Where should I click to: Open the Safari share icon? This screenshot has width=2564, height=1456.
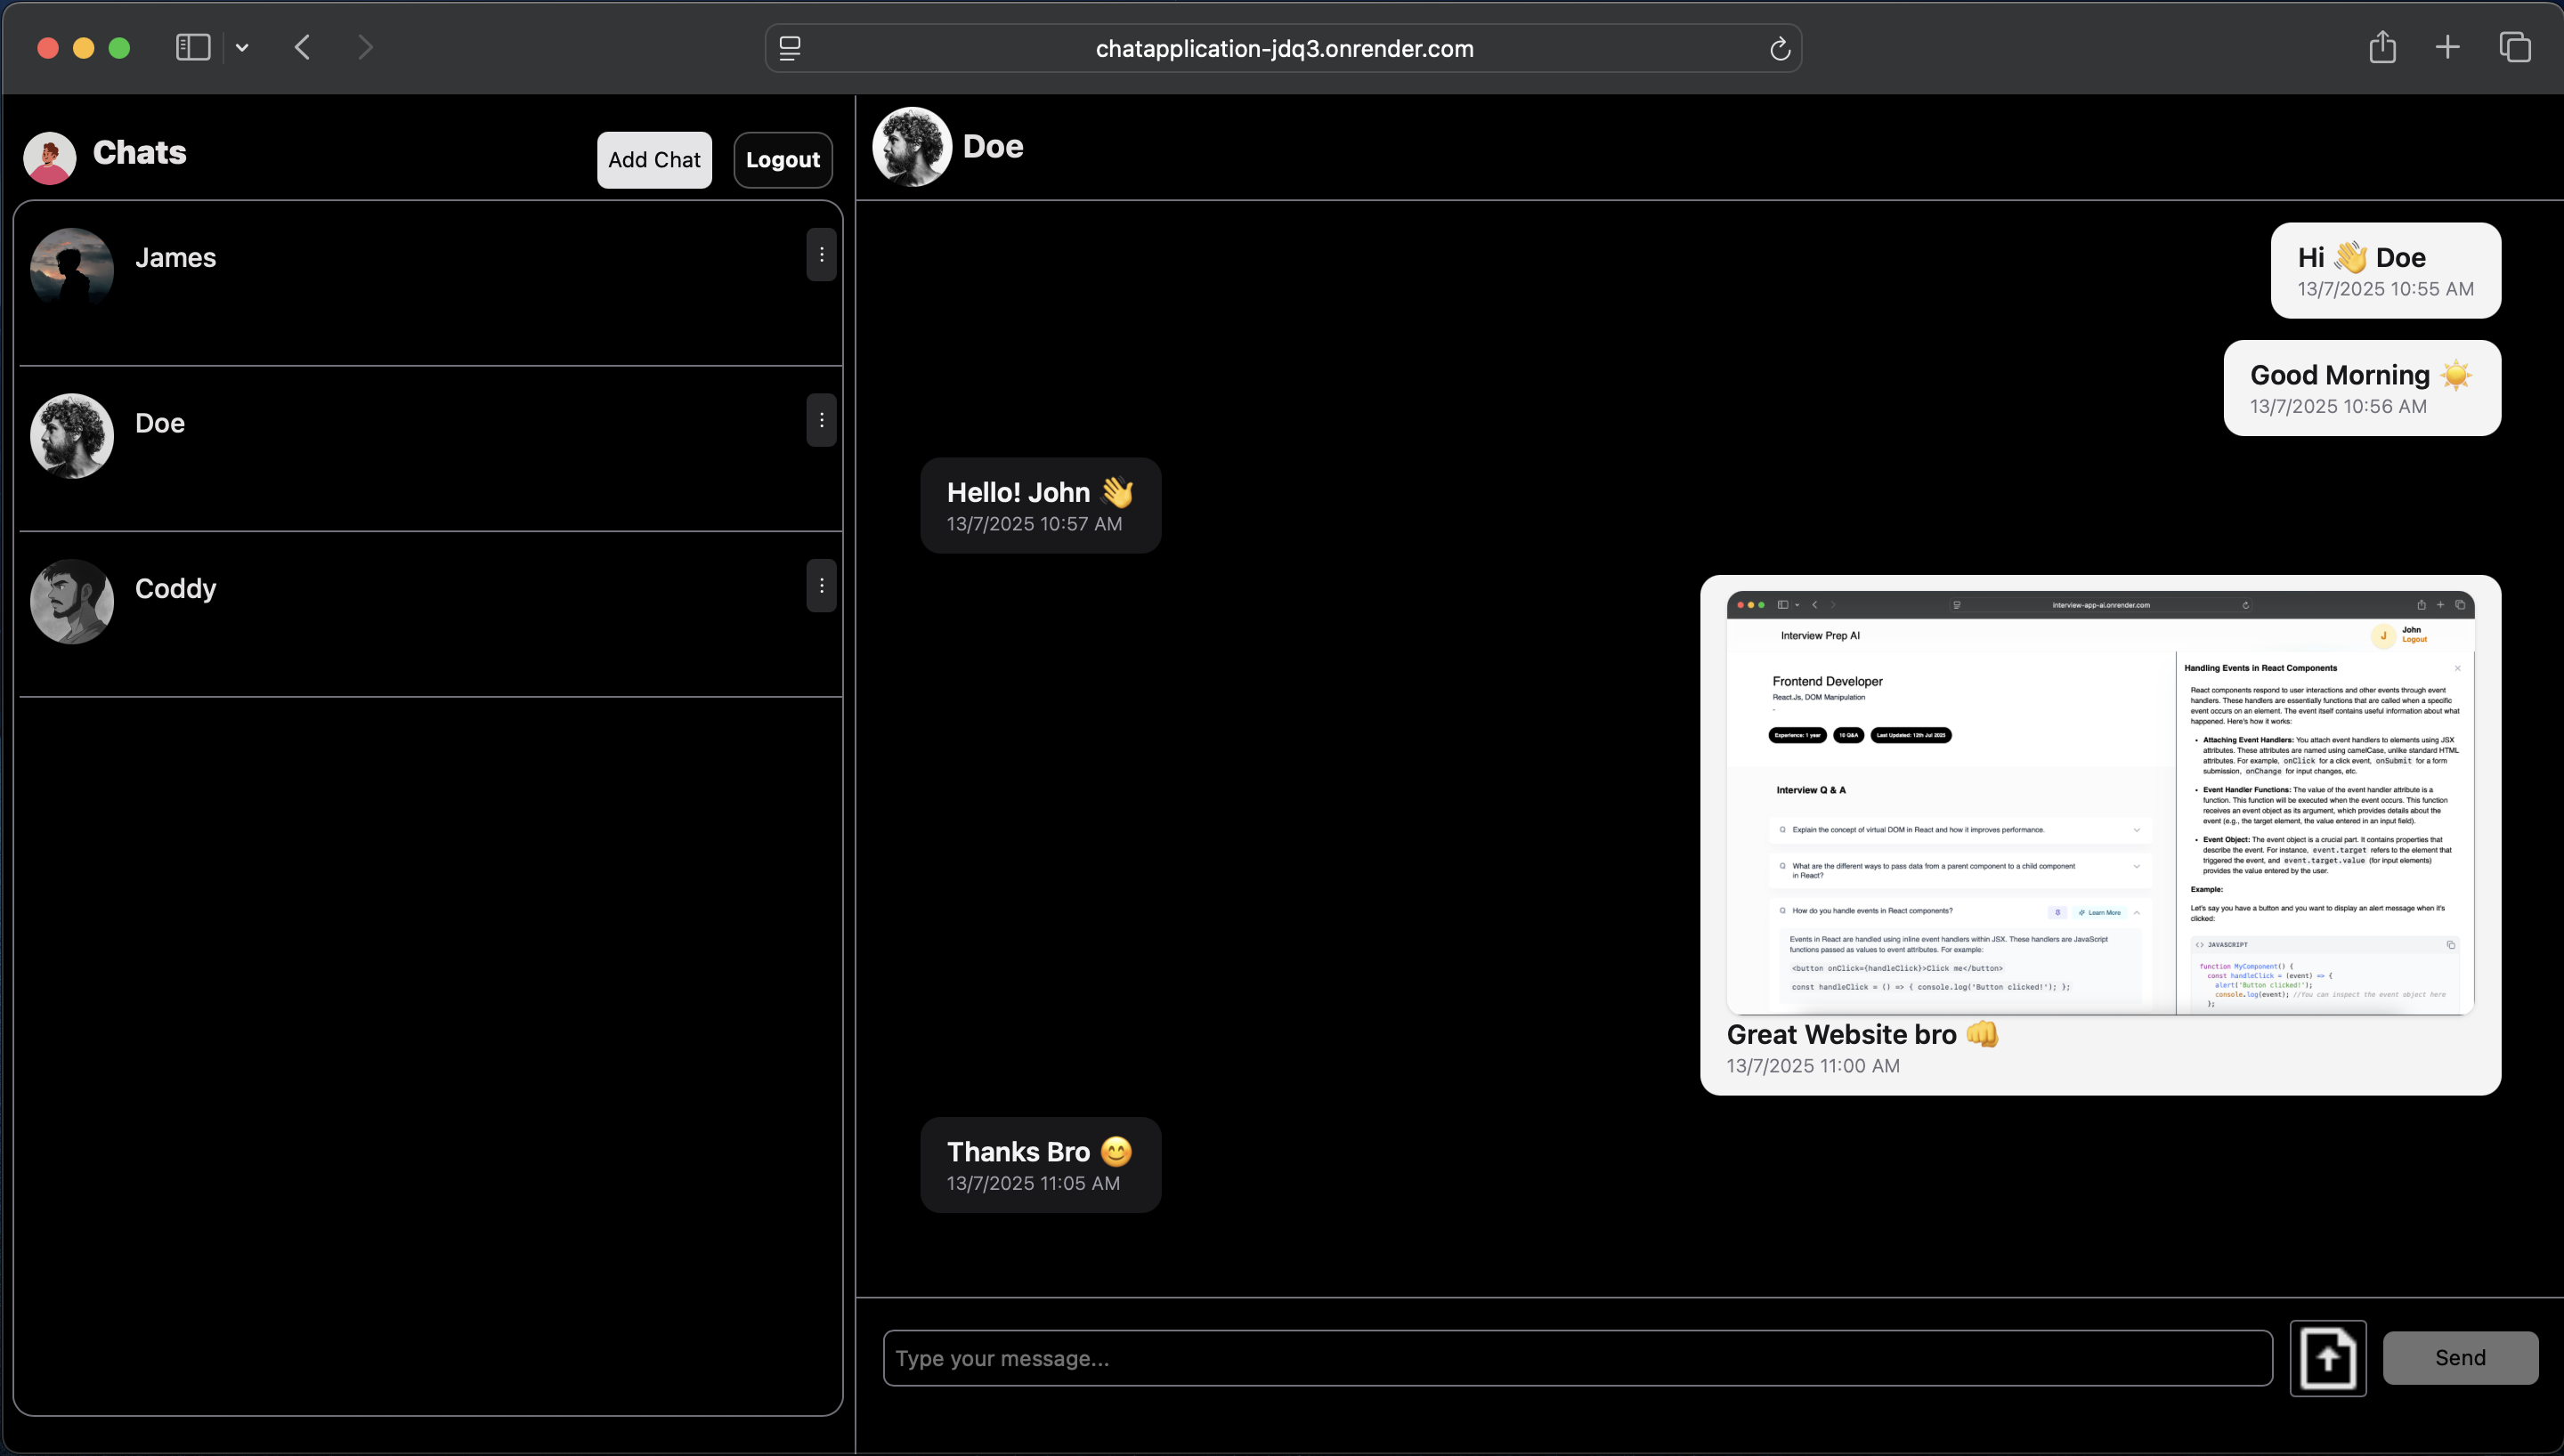click(x=2382, y=47)
